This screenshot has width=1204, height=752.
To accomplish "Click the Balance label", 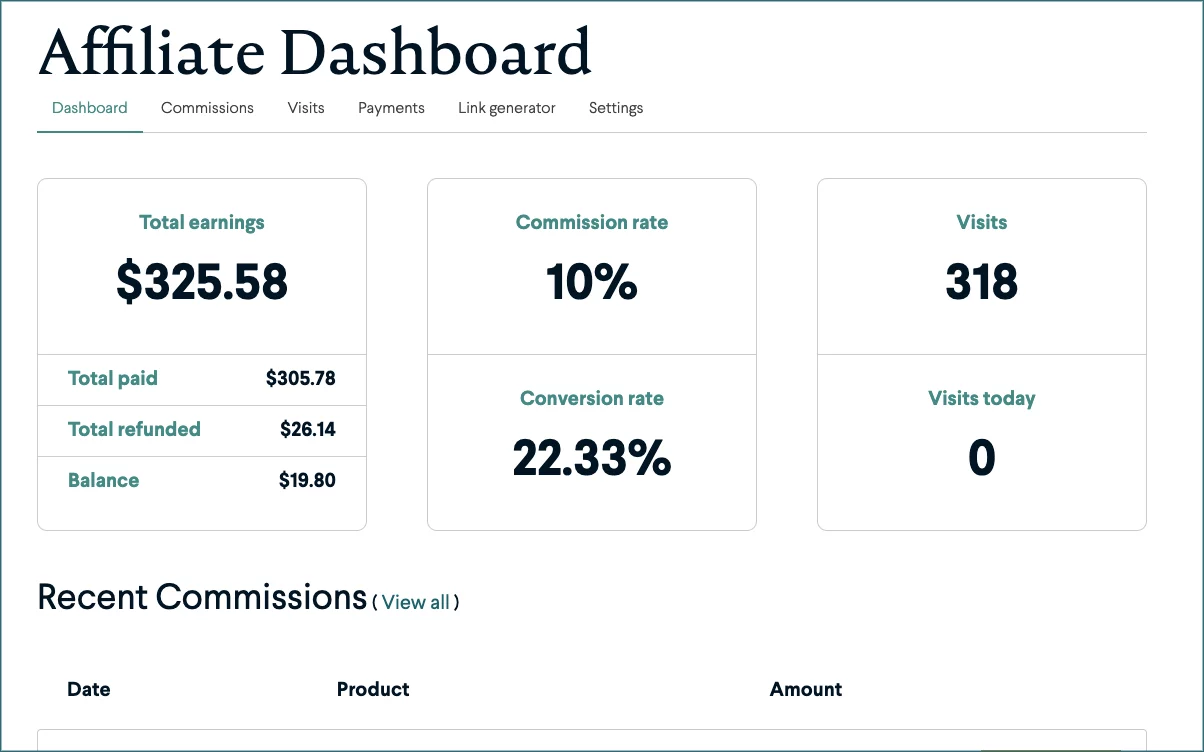I will (x=103, y=480).
